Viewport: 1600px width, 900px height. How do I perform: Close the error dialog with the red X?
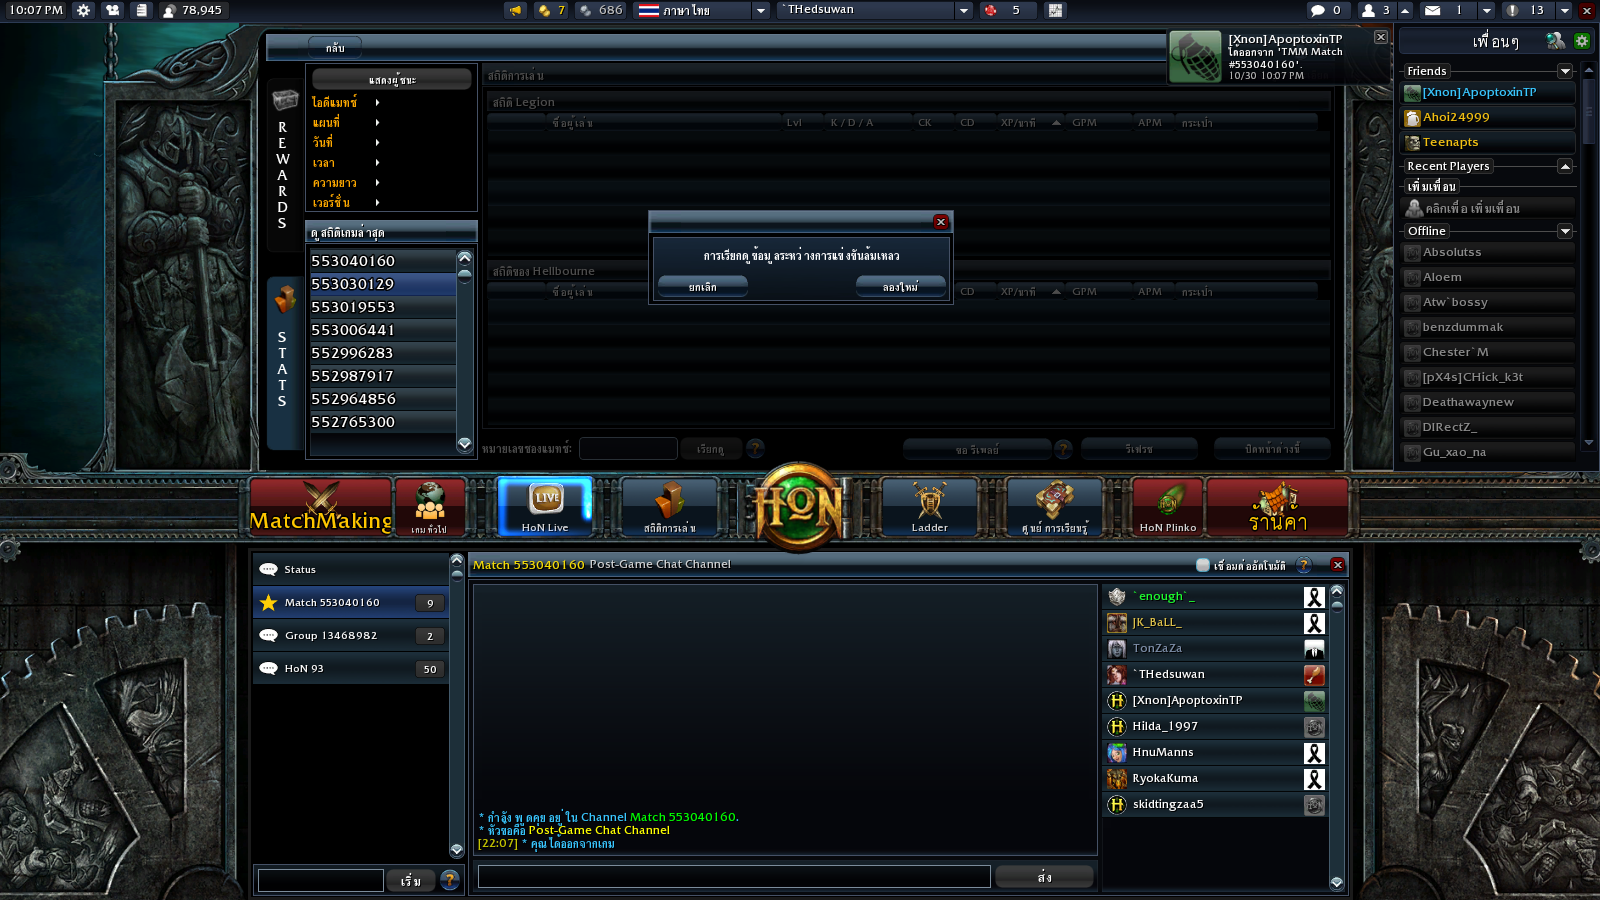[x=940, y=222]
